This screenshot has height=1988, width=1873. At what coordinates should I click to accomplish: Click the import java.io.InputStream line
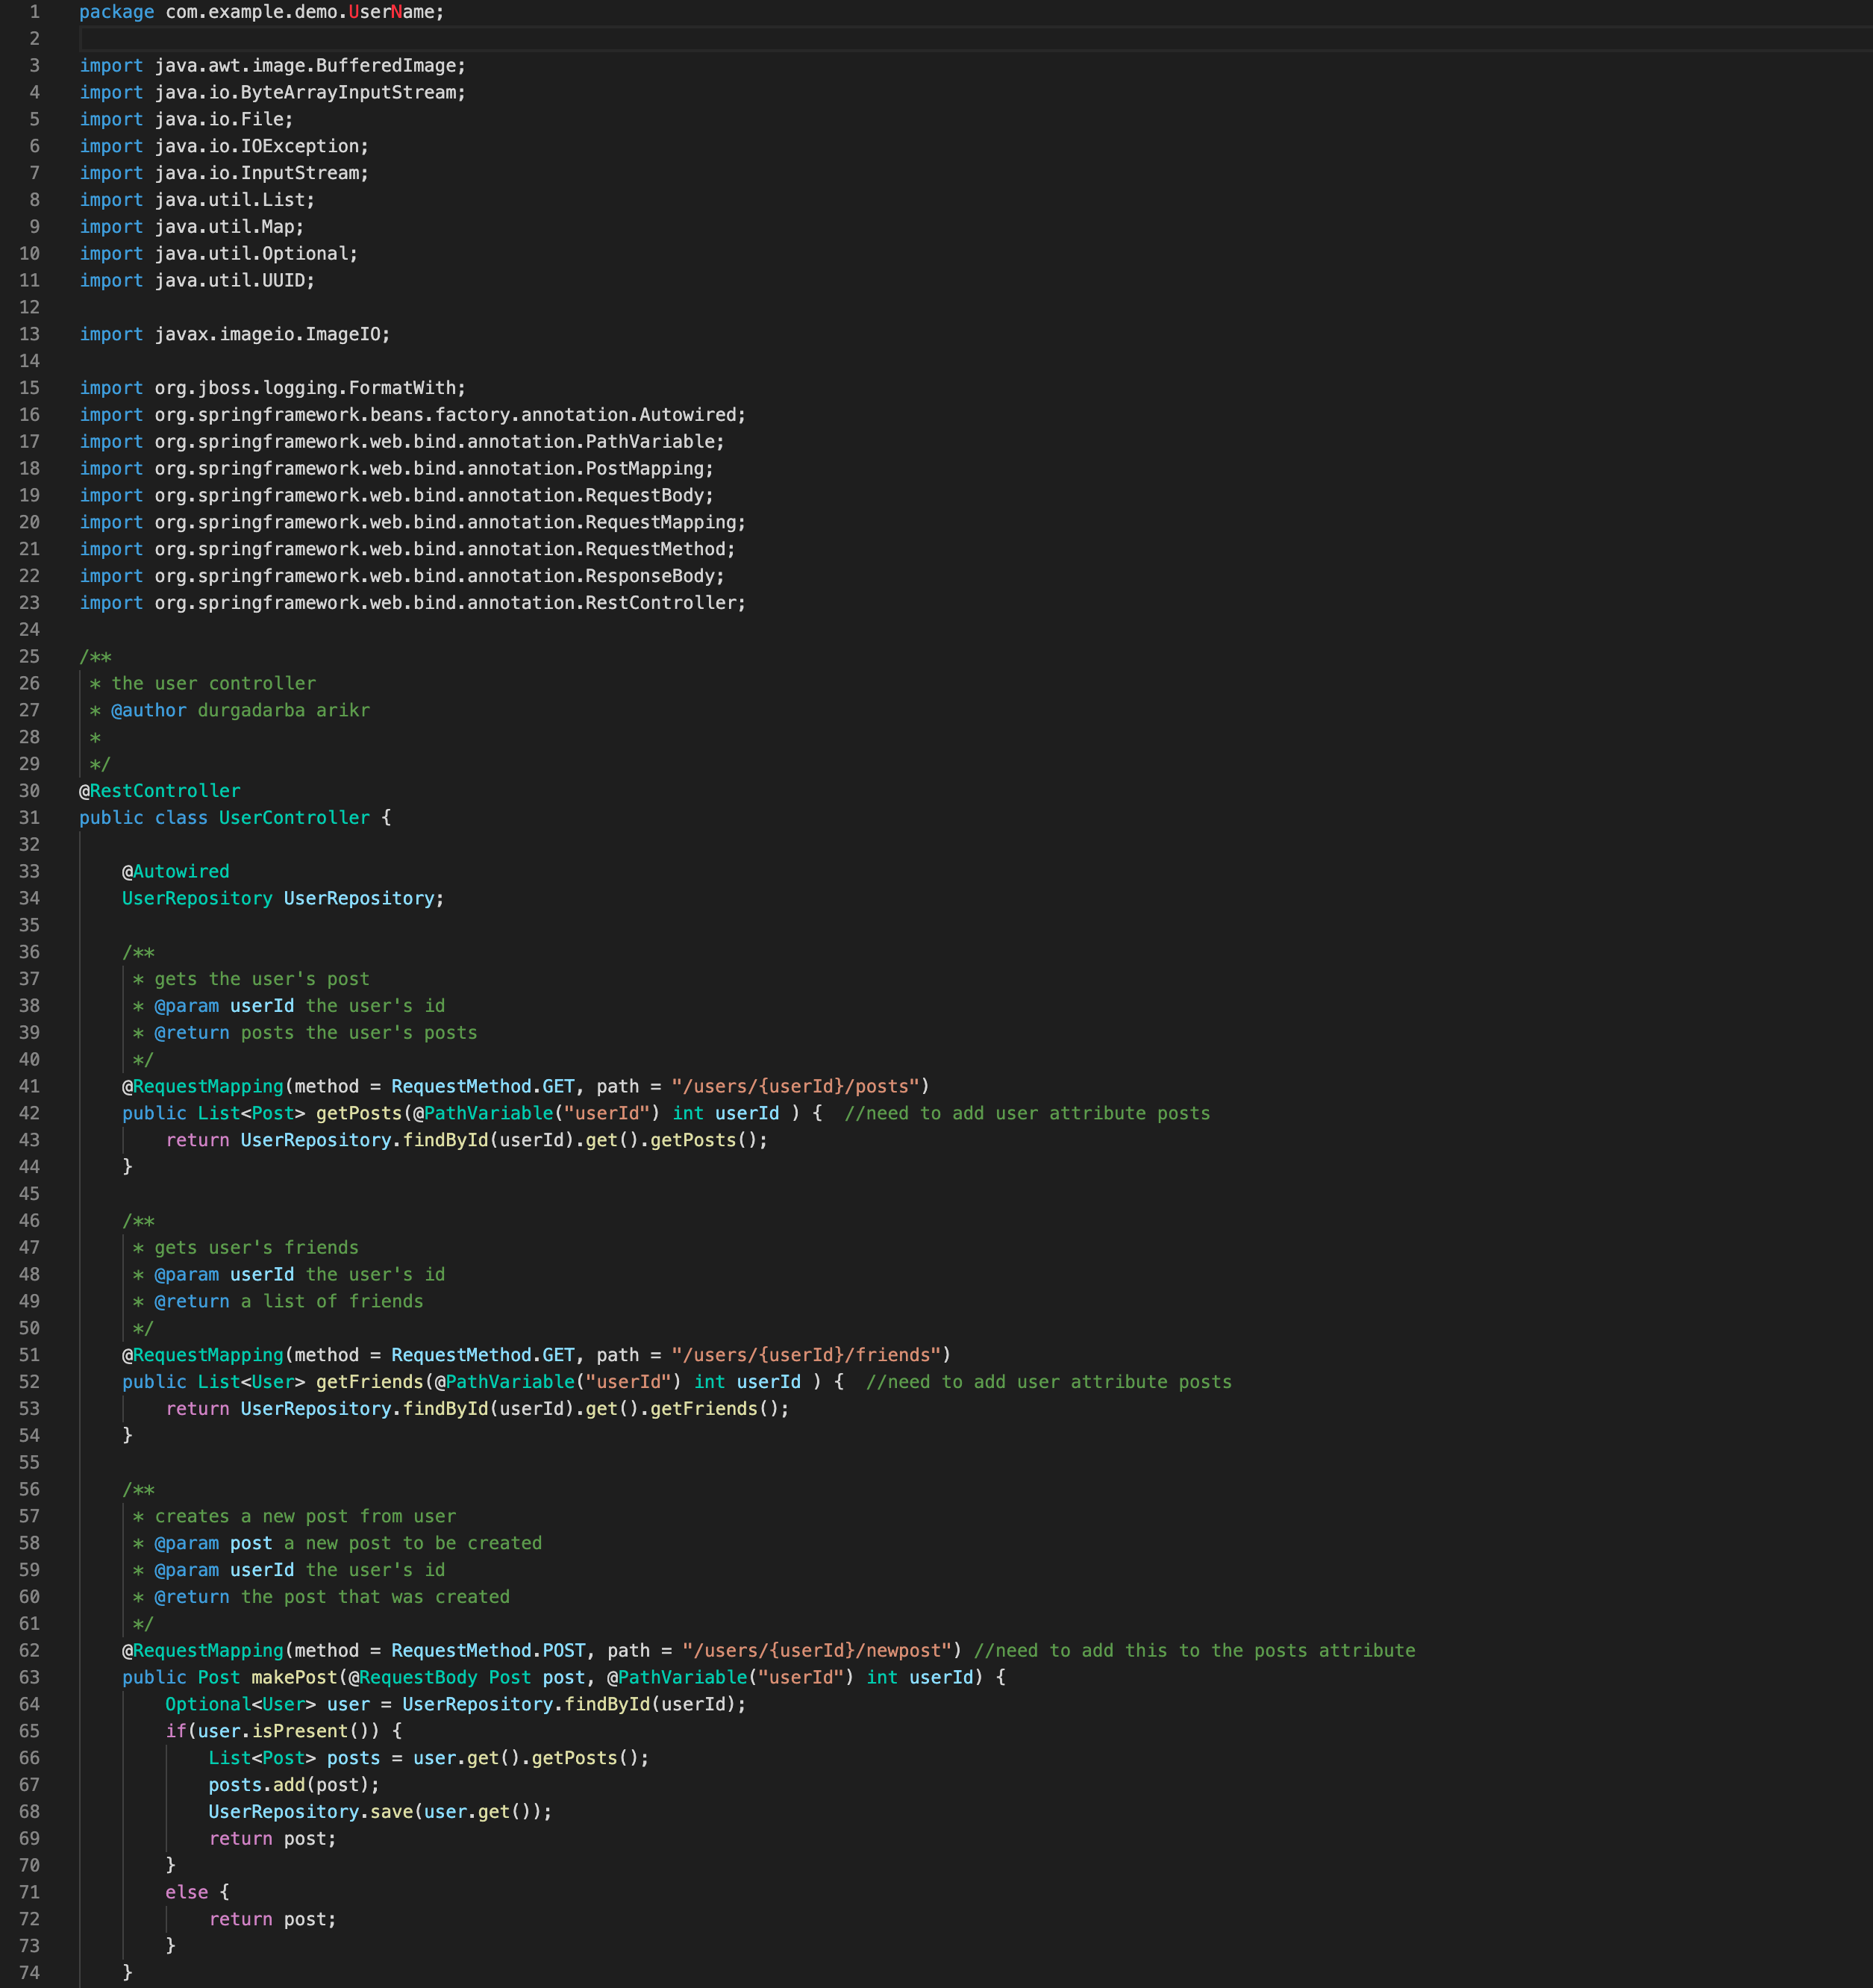tap(224, 173)
